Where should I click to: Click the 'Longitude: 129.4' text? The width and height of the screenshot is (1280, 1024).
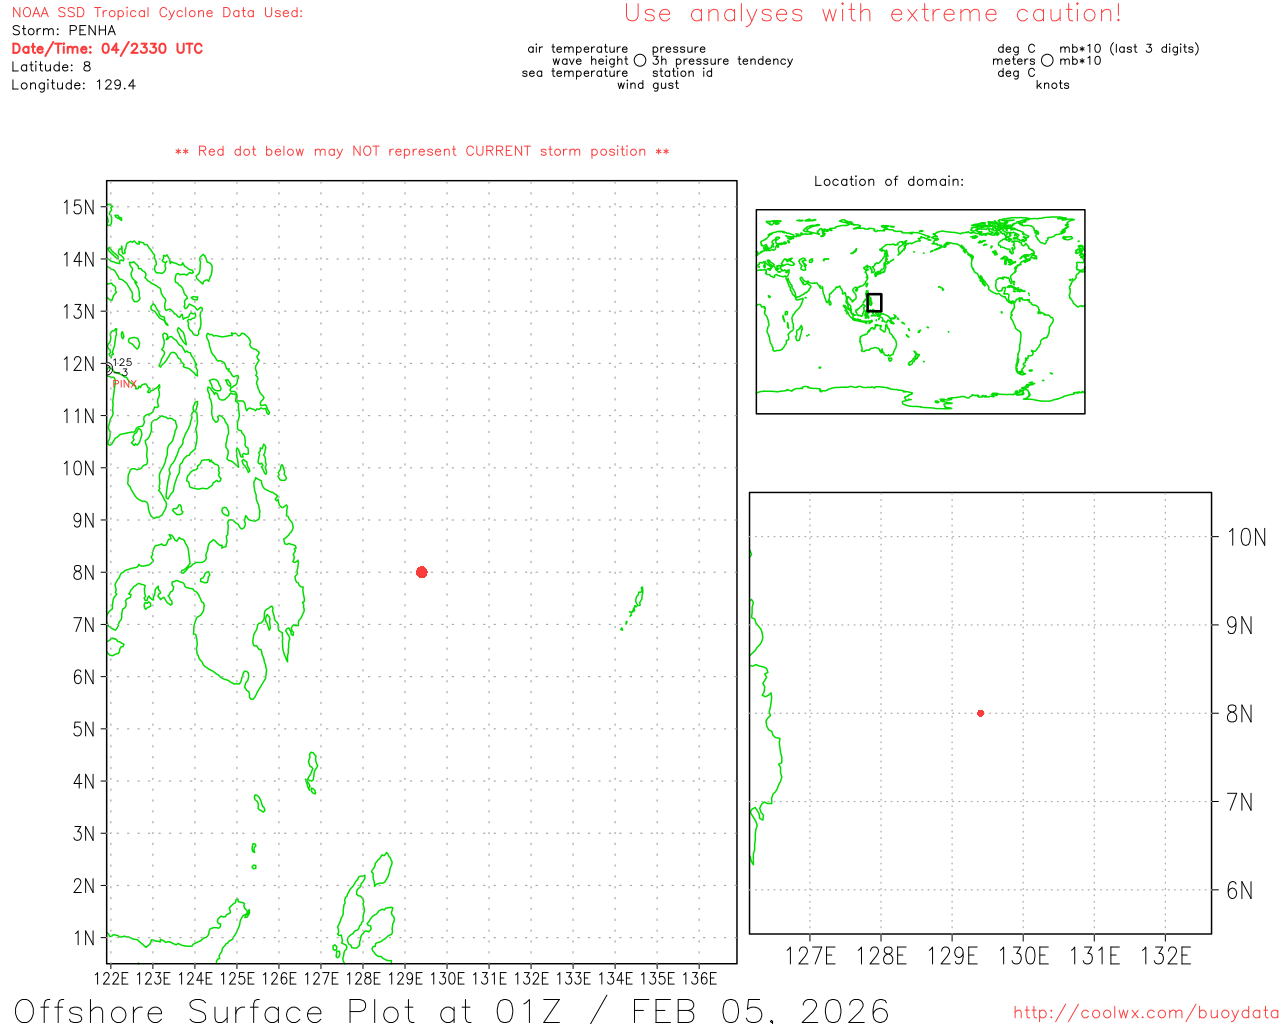point(73,85)
